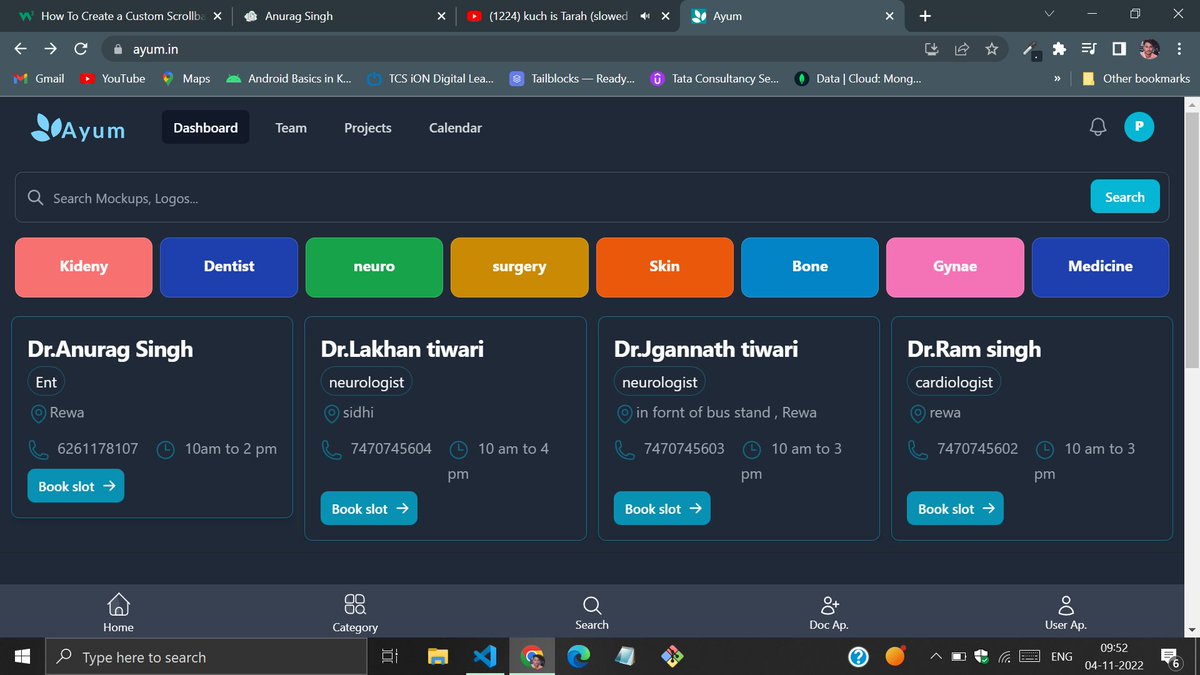Select the pink Gynae category tile
The height and width of the screenshot is (675, 1200).
tap(955, 267)
